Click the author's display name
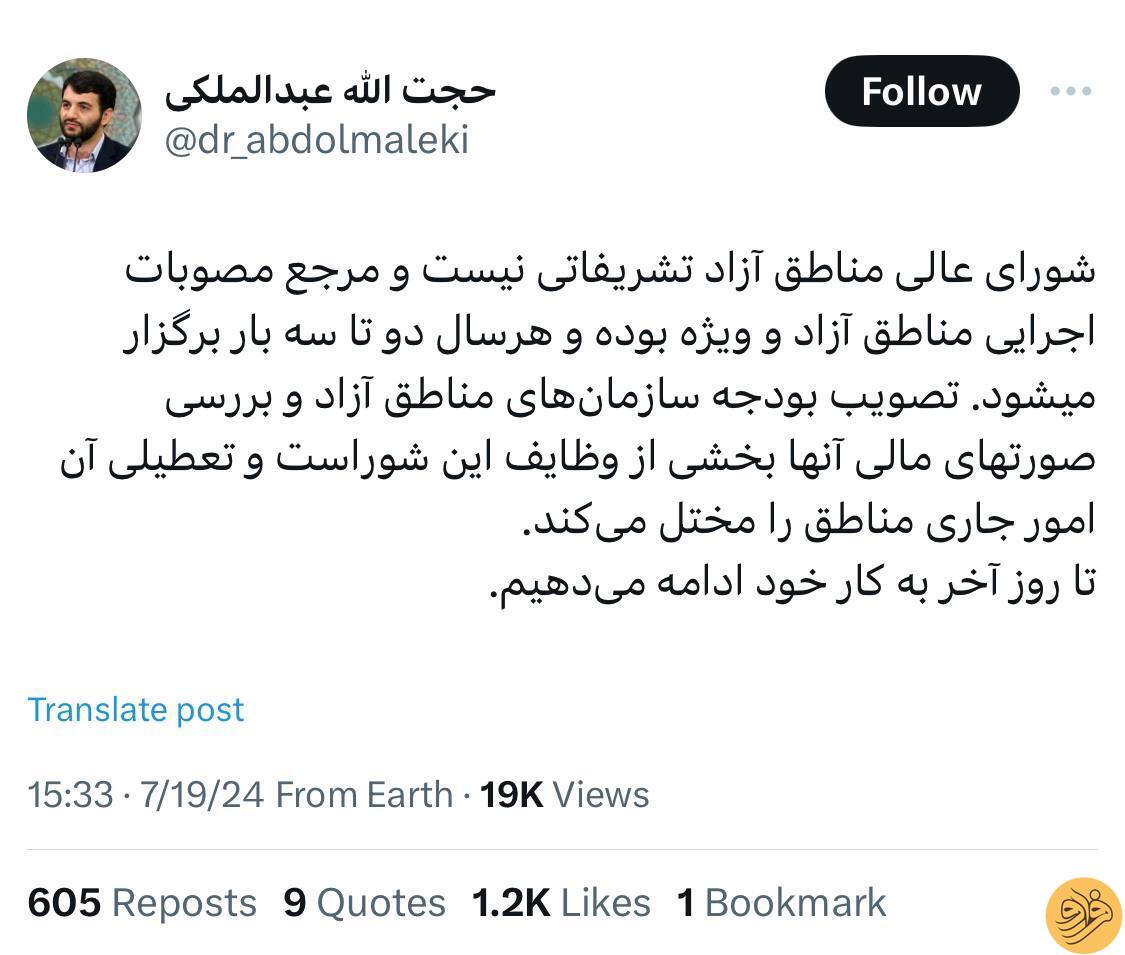Viewport: 1125px width, 955px height. coord(330,89)
